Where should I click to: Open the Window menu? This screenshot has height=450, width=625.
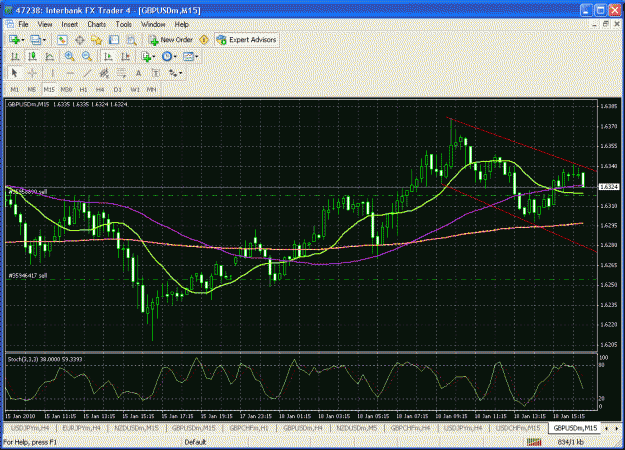pyautogui.click(x=153, y=24)
